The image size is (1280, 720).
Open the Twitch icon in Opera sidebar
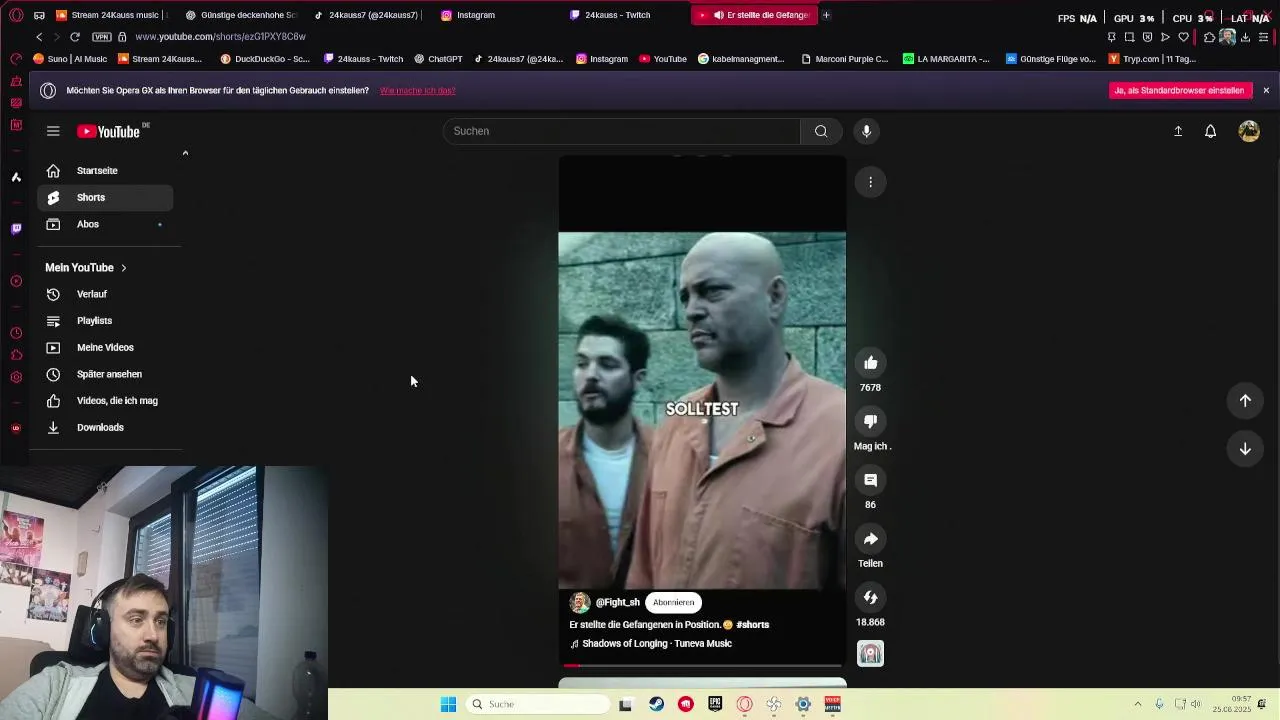[x=16, y=229]
